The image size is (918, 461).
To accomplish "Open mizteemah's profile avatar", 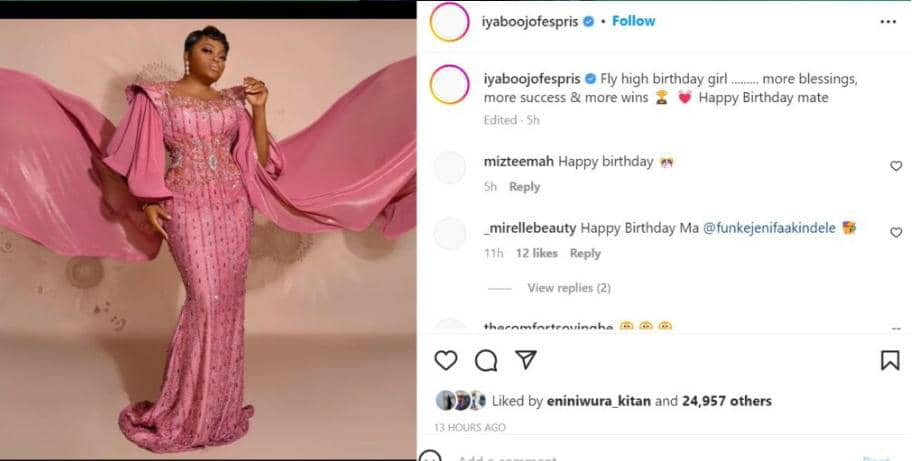I will click(450, 167).
